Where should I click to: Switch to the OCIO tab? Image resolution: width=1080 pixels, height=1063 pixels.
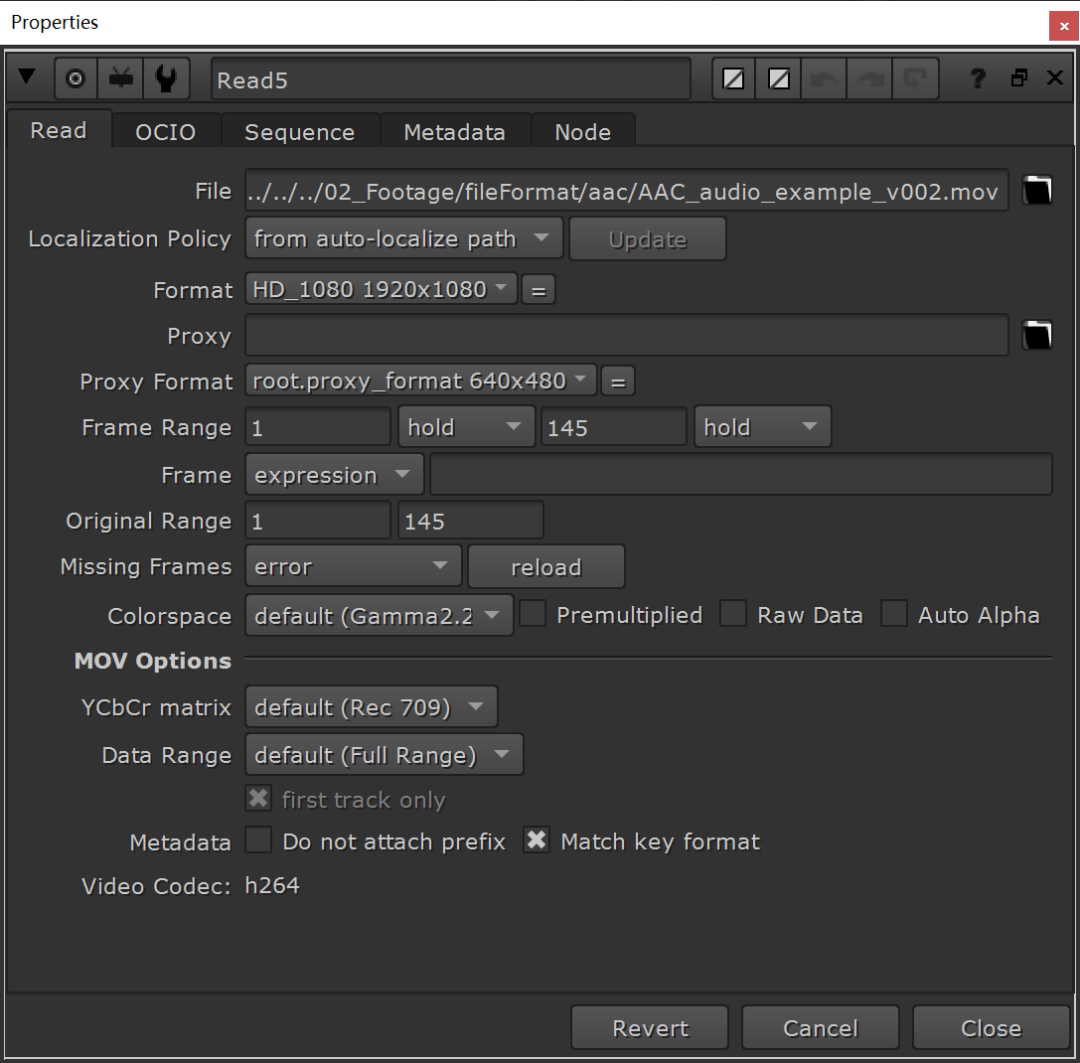coord(165,132)
